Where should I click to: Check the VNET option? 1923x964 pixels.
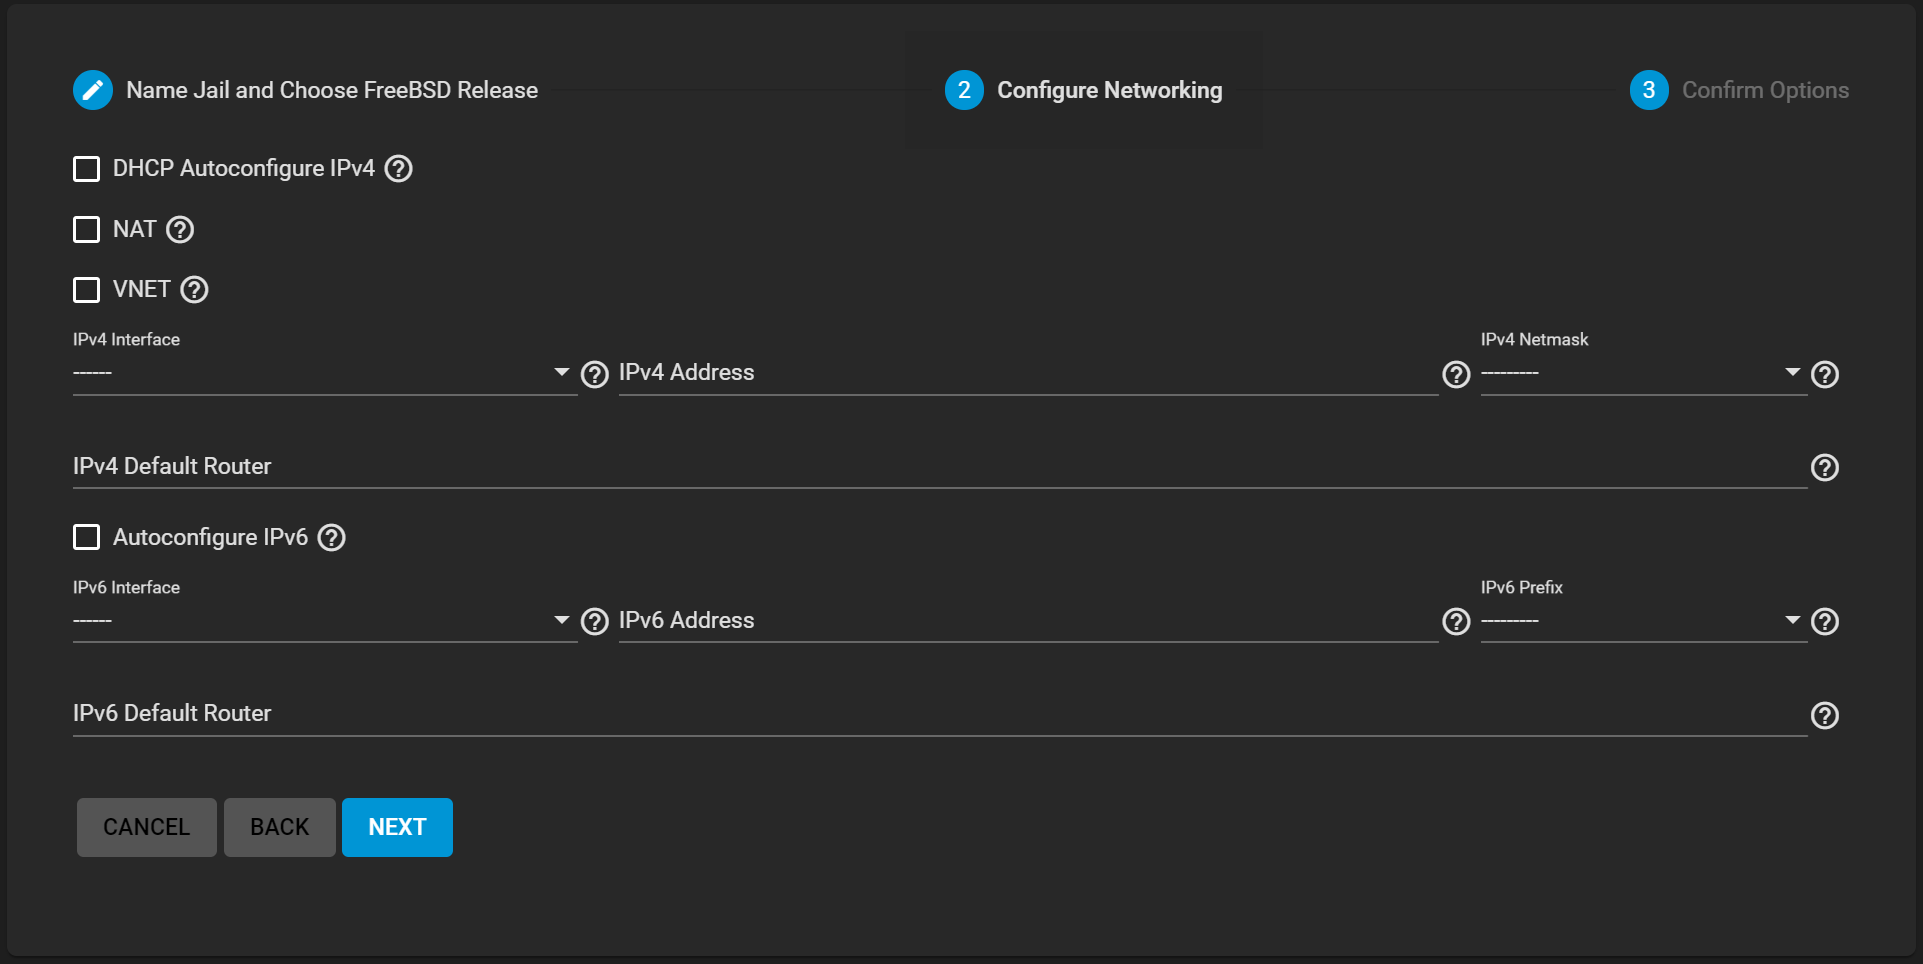point(87,290)
